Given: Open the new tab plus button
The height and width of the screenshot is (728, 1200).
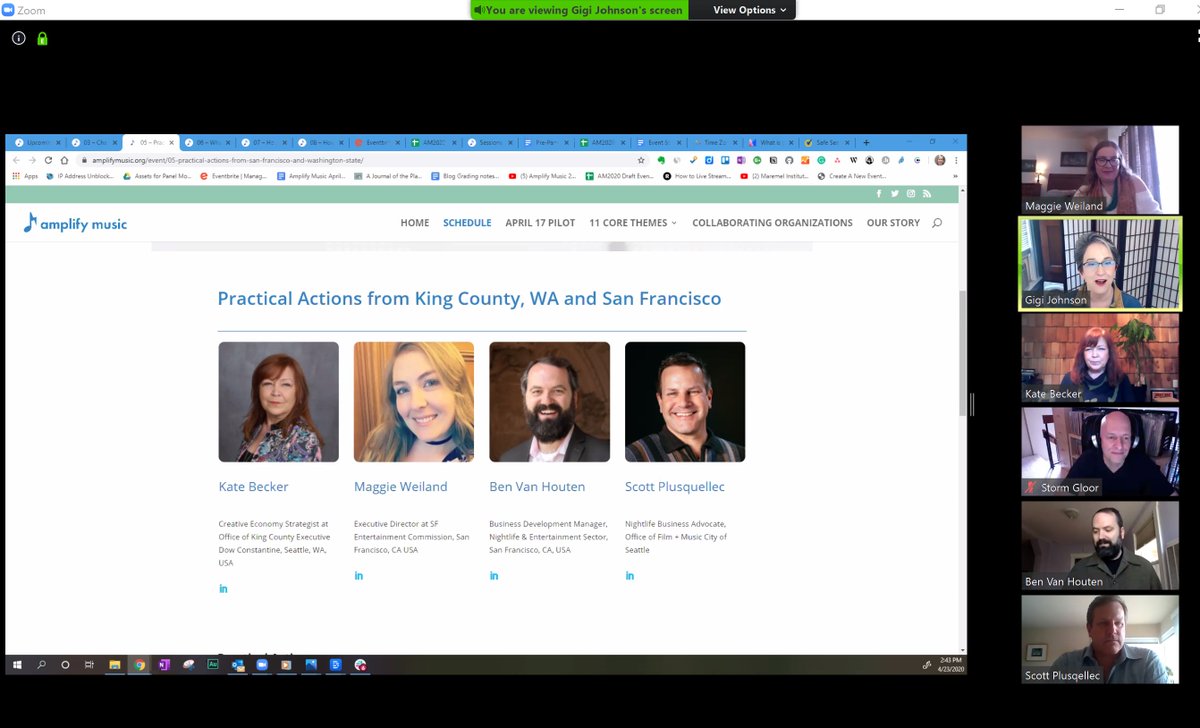Looking at the screenshot, I should [866, 142].
